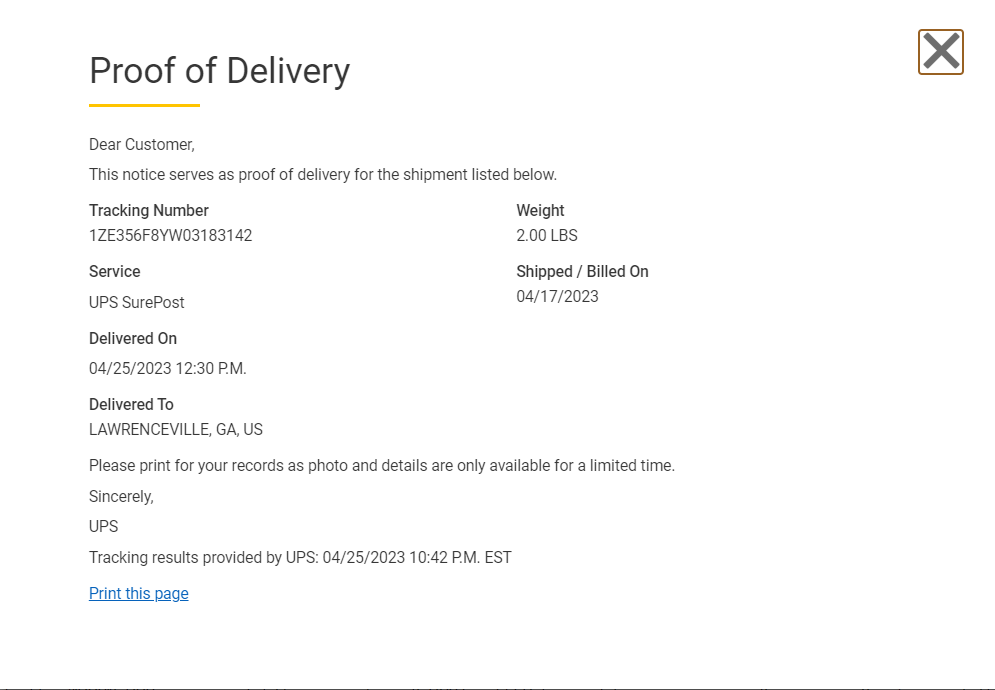Click the Sincerely closing text

[x=121, y=497]
